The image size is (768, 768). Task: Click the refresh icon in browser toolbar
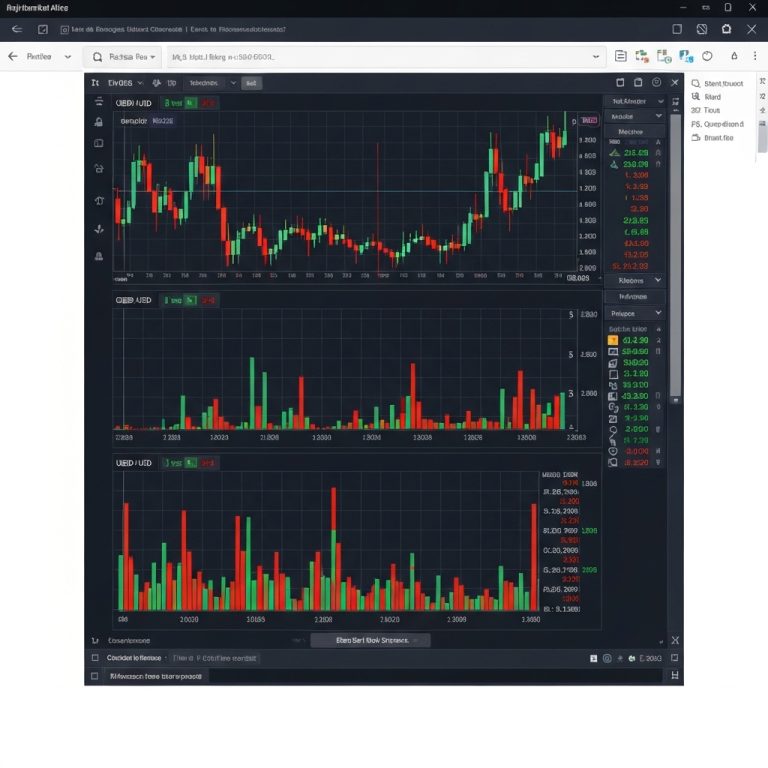click(x=707, y=57)
